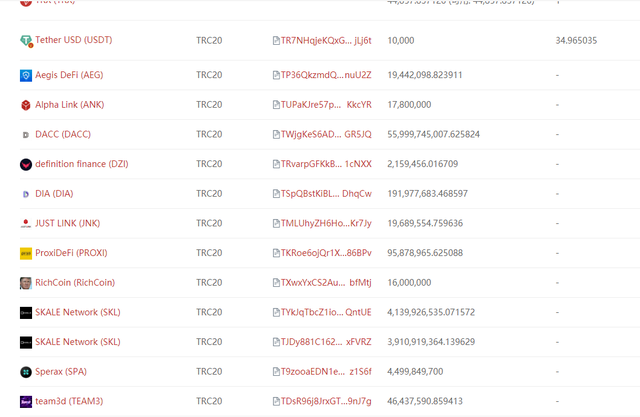Open the RichCoin (RichCoin) token link
The height and width of the screenshot is (417, 640).
(x=75, y=283)
